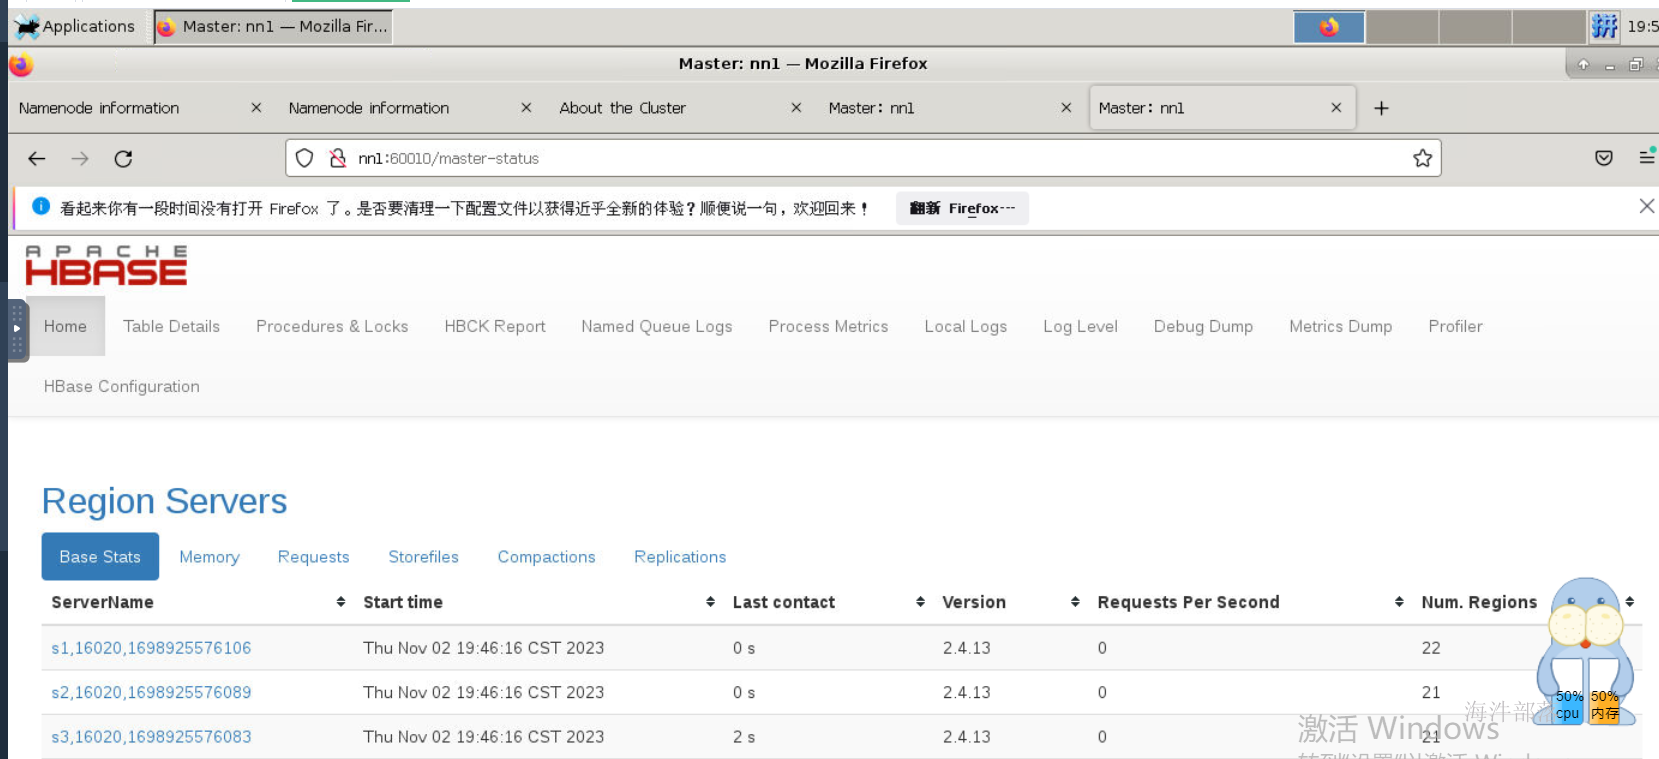Open HBase Configuration page
Viewport: 1659px width, 759px height.
122,386
